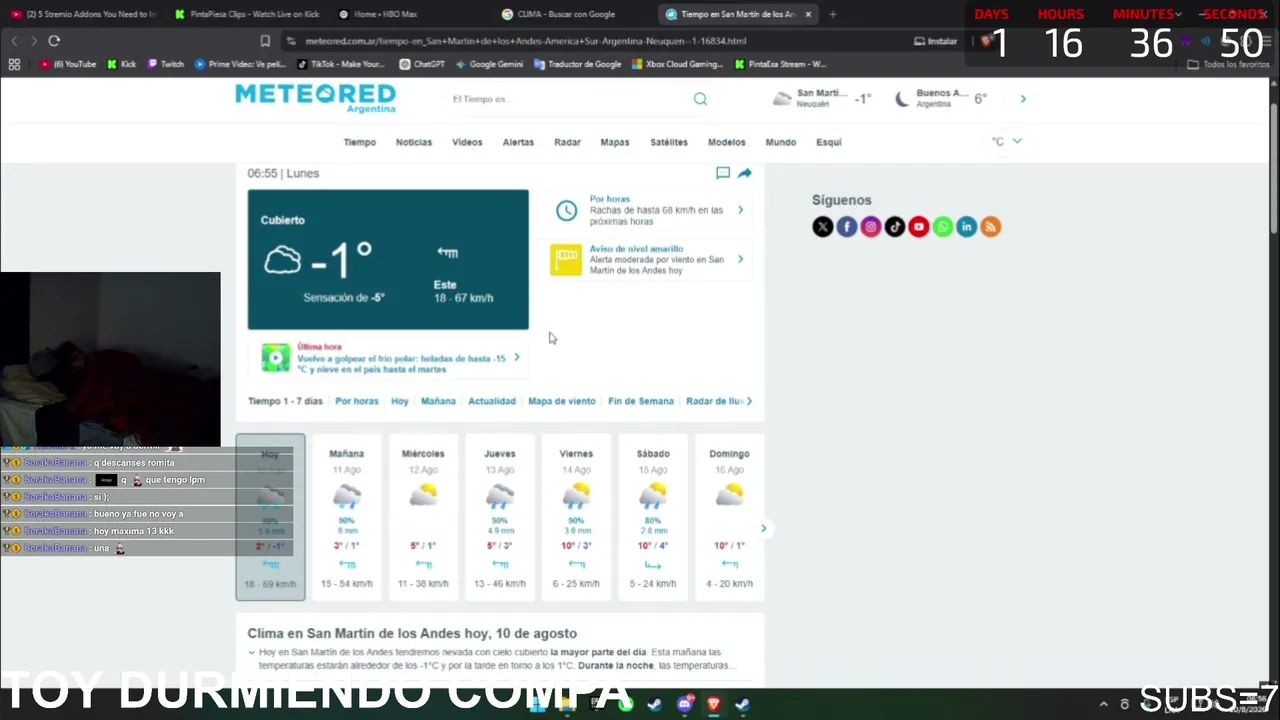Viewport: 1280px width, 720px height.
Task: Open the Instagram social icon
Action: (870, 227)
